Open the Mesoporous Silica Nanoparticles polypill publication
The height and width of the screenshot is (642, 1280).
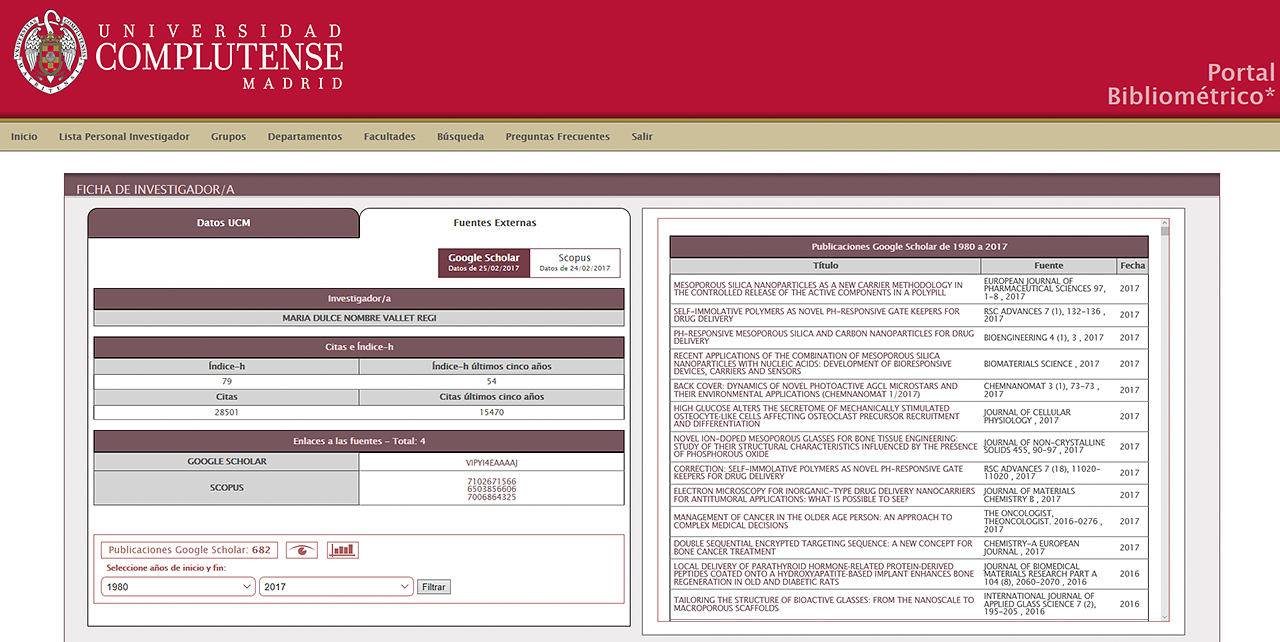tap(818, 289)
